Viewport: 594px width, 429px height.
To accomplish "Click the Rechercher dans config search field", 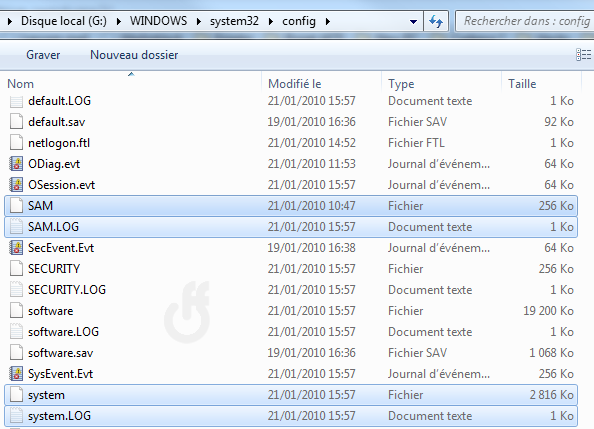I will point(525,21).
